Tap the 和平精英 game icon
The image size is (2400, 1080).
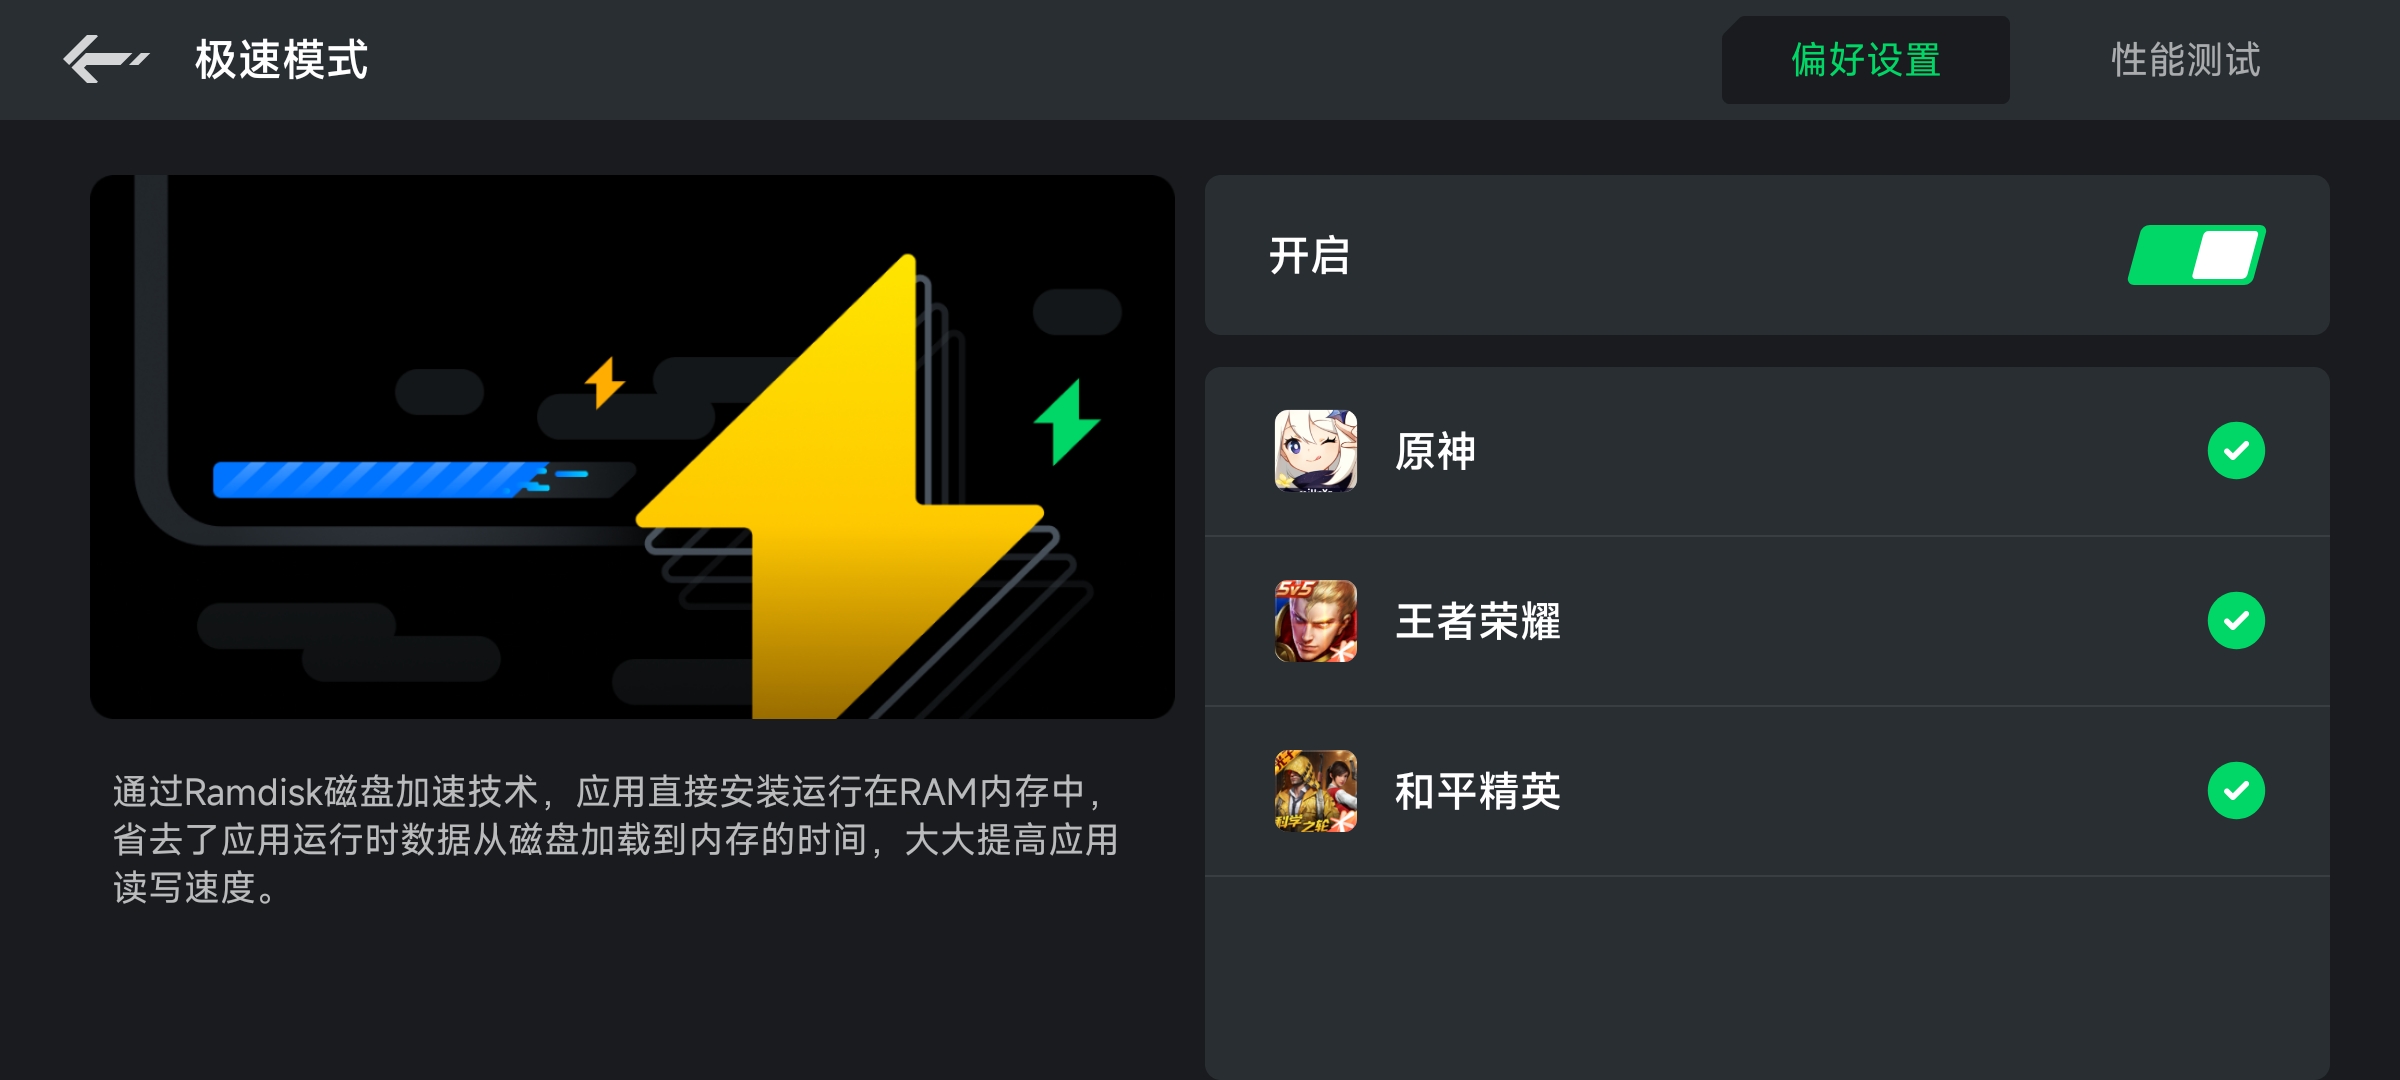pos(1315,791)
